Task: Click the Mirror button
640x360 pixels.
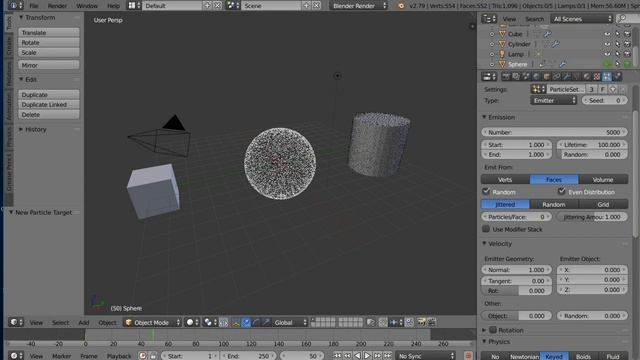Action: pos(49,65)
